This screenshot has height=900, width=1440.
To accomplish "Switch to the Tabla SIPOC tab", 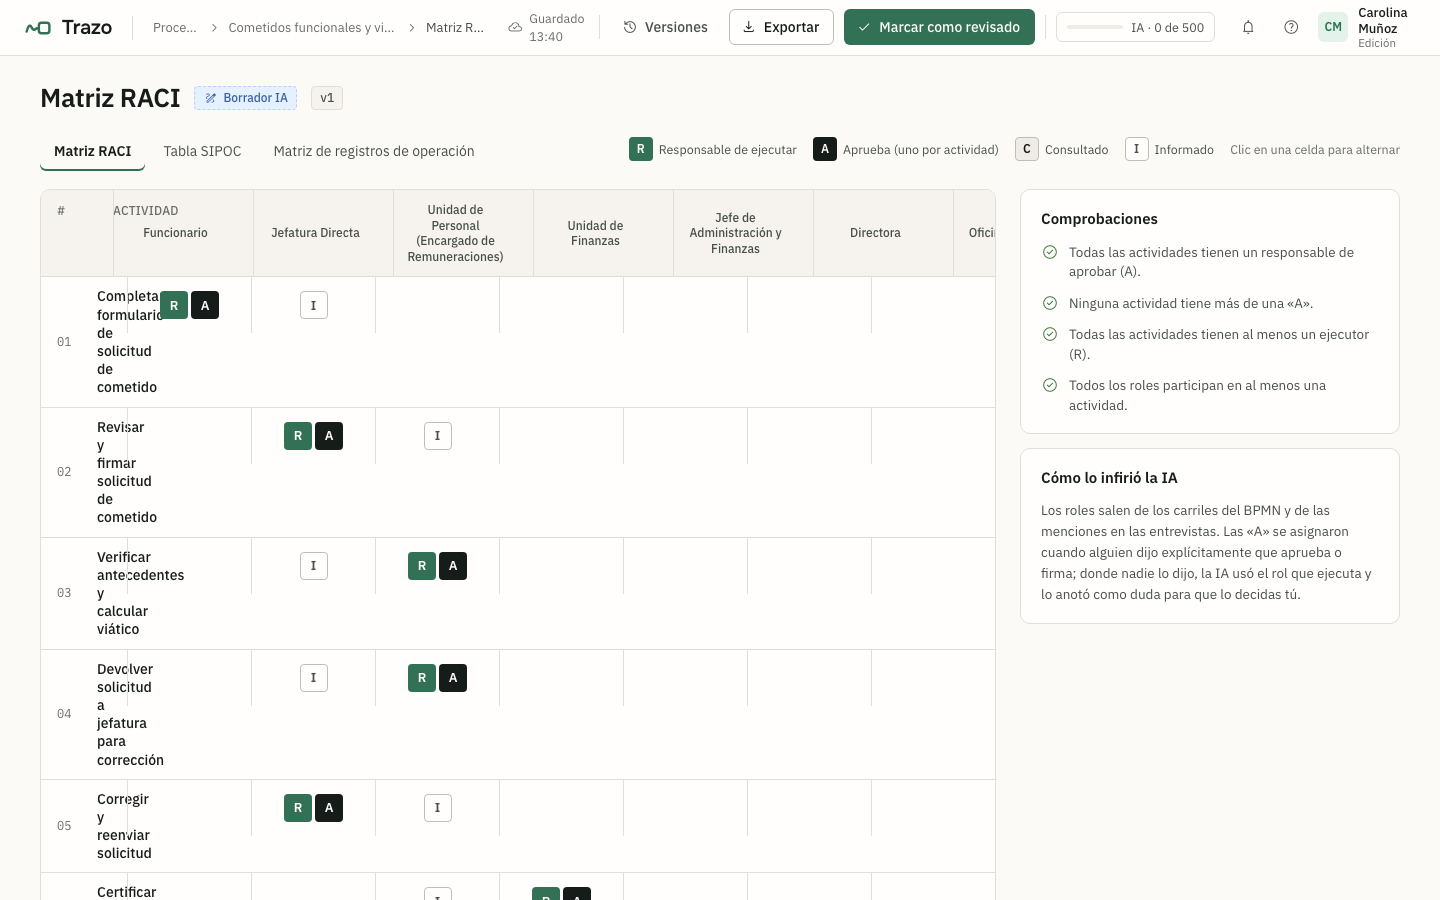I will coord(202,151).
